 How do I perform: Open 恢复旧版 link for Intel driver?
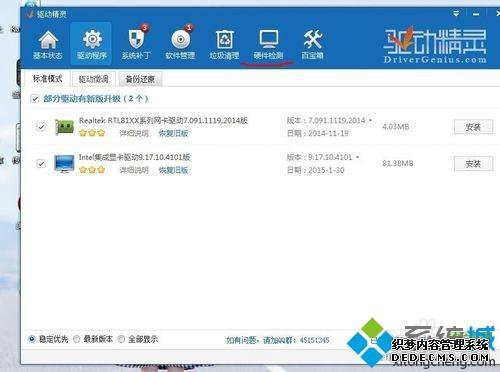(173, 170)
